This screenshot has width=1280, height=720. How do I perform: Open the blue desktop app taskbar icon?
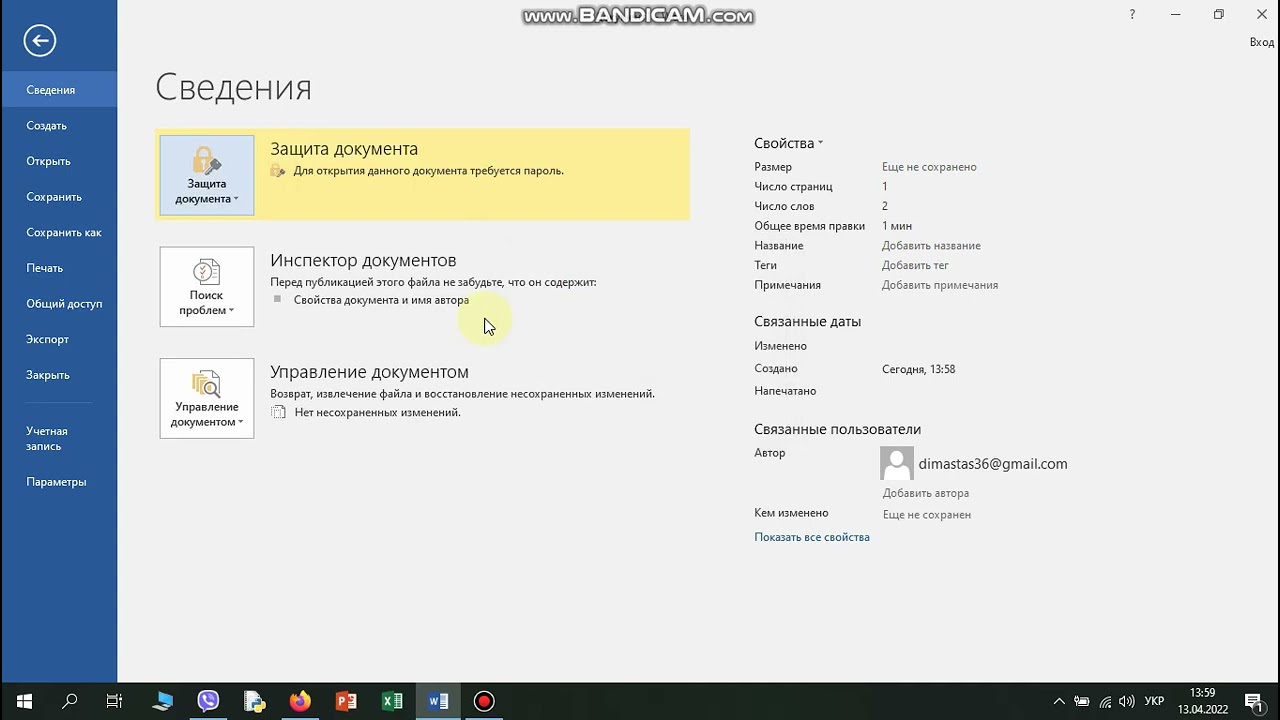(x=162, y=701)
